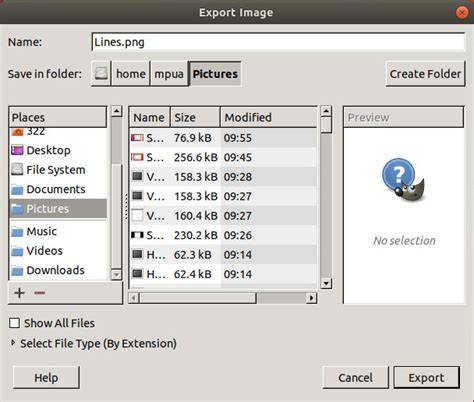474x402 pixels.
Task: Open Music in Places list
Action: point(58,231)
